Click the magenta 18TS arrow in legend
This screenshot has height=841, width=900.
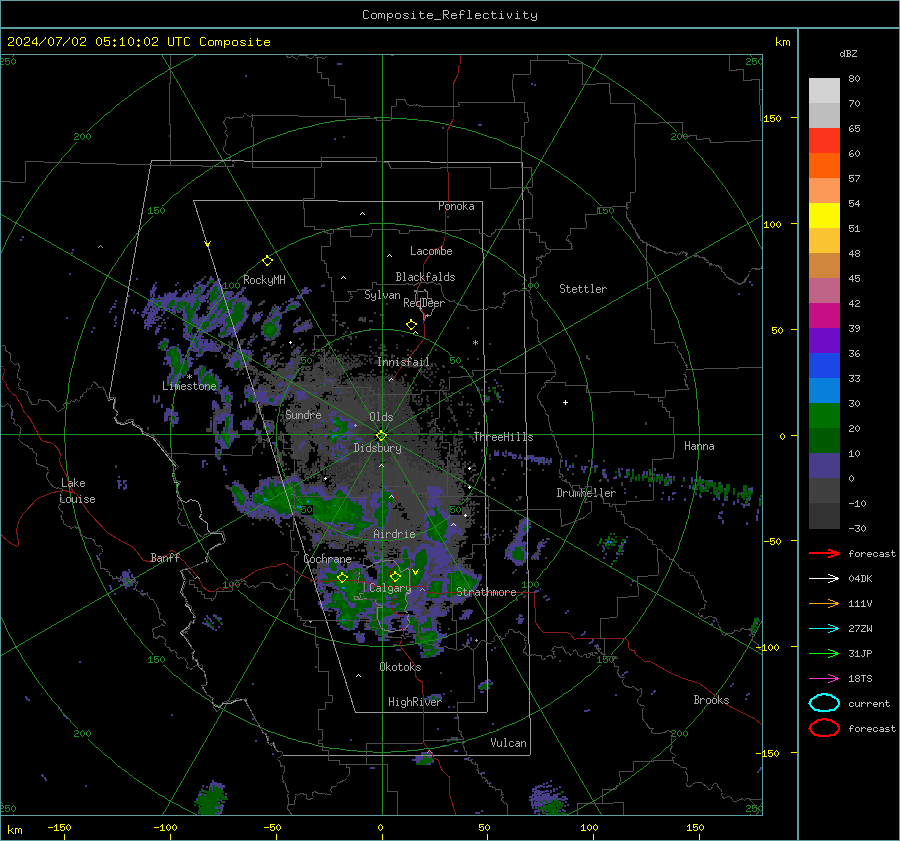click(x=824, y=679)
